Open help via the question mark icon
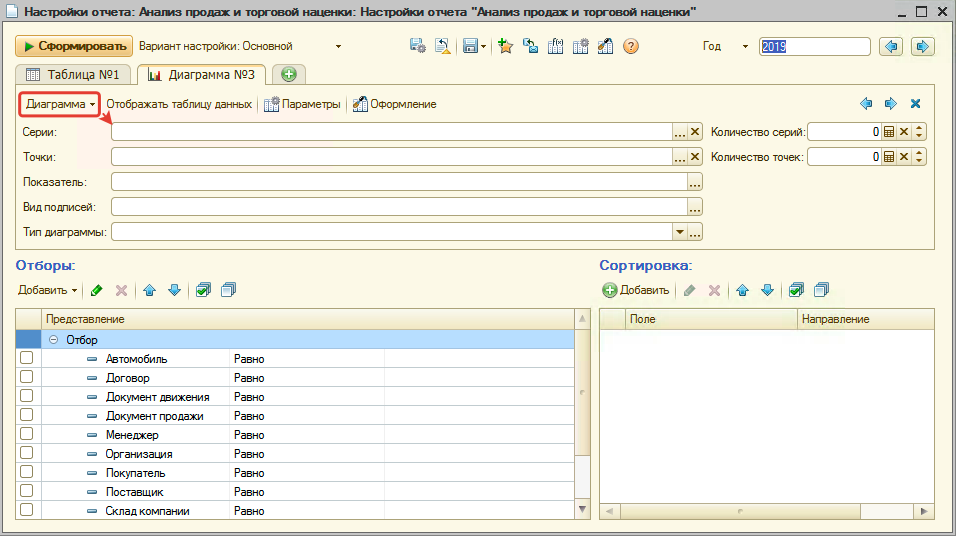 (631, 47)
